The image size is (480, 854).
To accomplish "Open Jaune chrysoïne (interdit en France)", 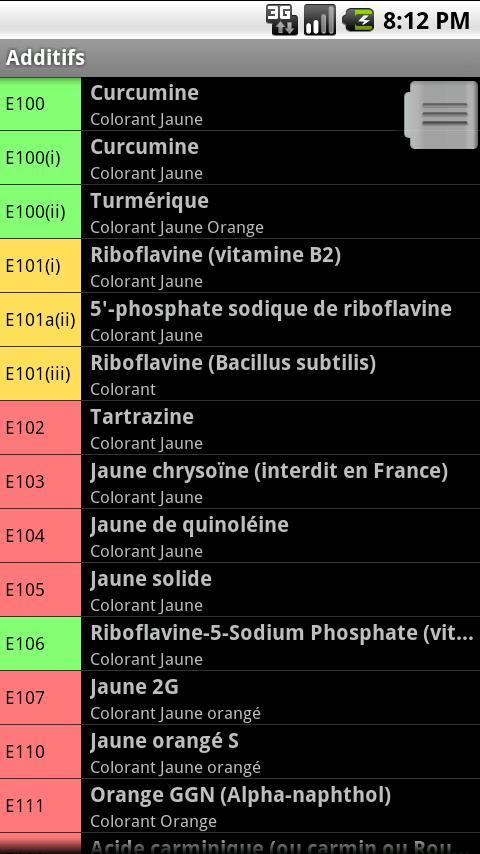I will click(x=240, y=481).
